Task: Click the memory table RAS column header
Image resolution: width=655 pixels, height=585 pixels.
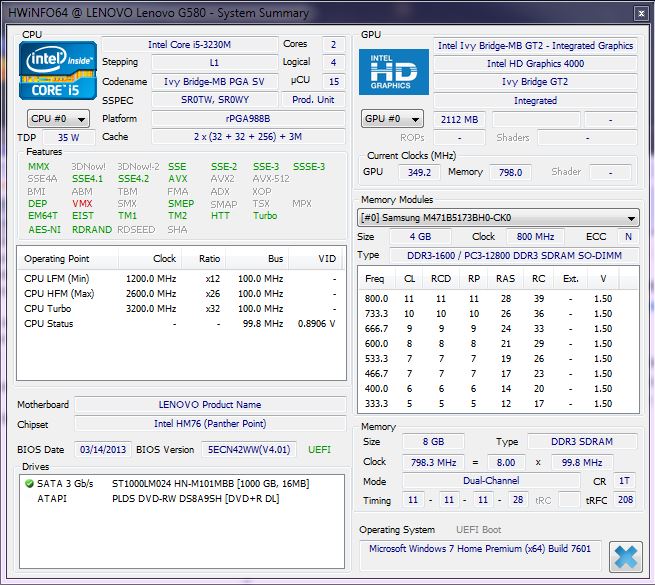Action: 505,279
